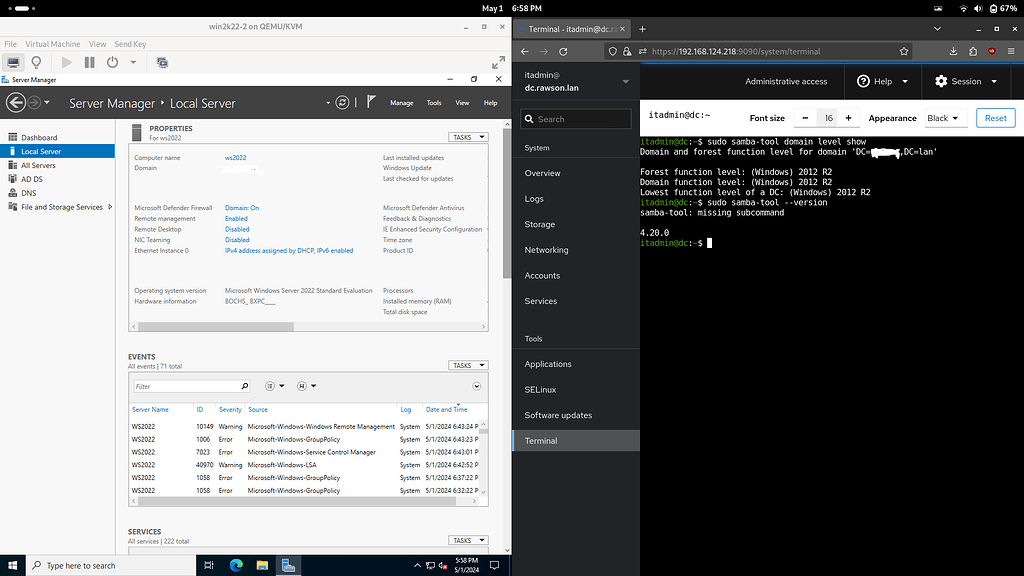Open Firefox tracking protection shield

611,50
